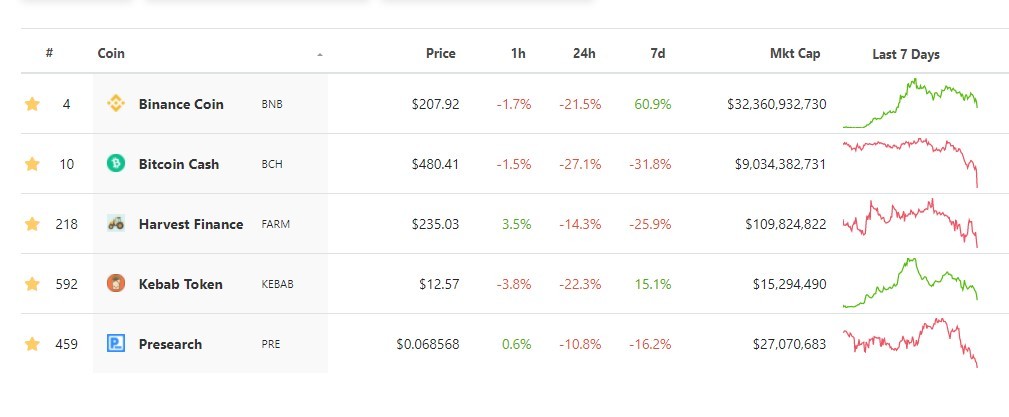This screenshot has width=1009, height=417.
Task: Unfavorite Binance Coin via star
Action: click(32, 104)
